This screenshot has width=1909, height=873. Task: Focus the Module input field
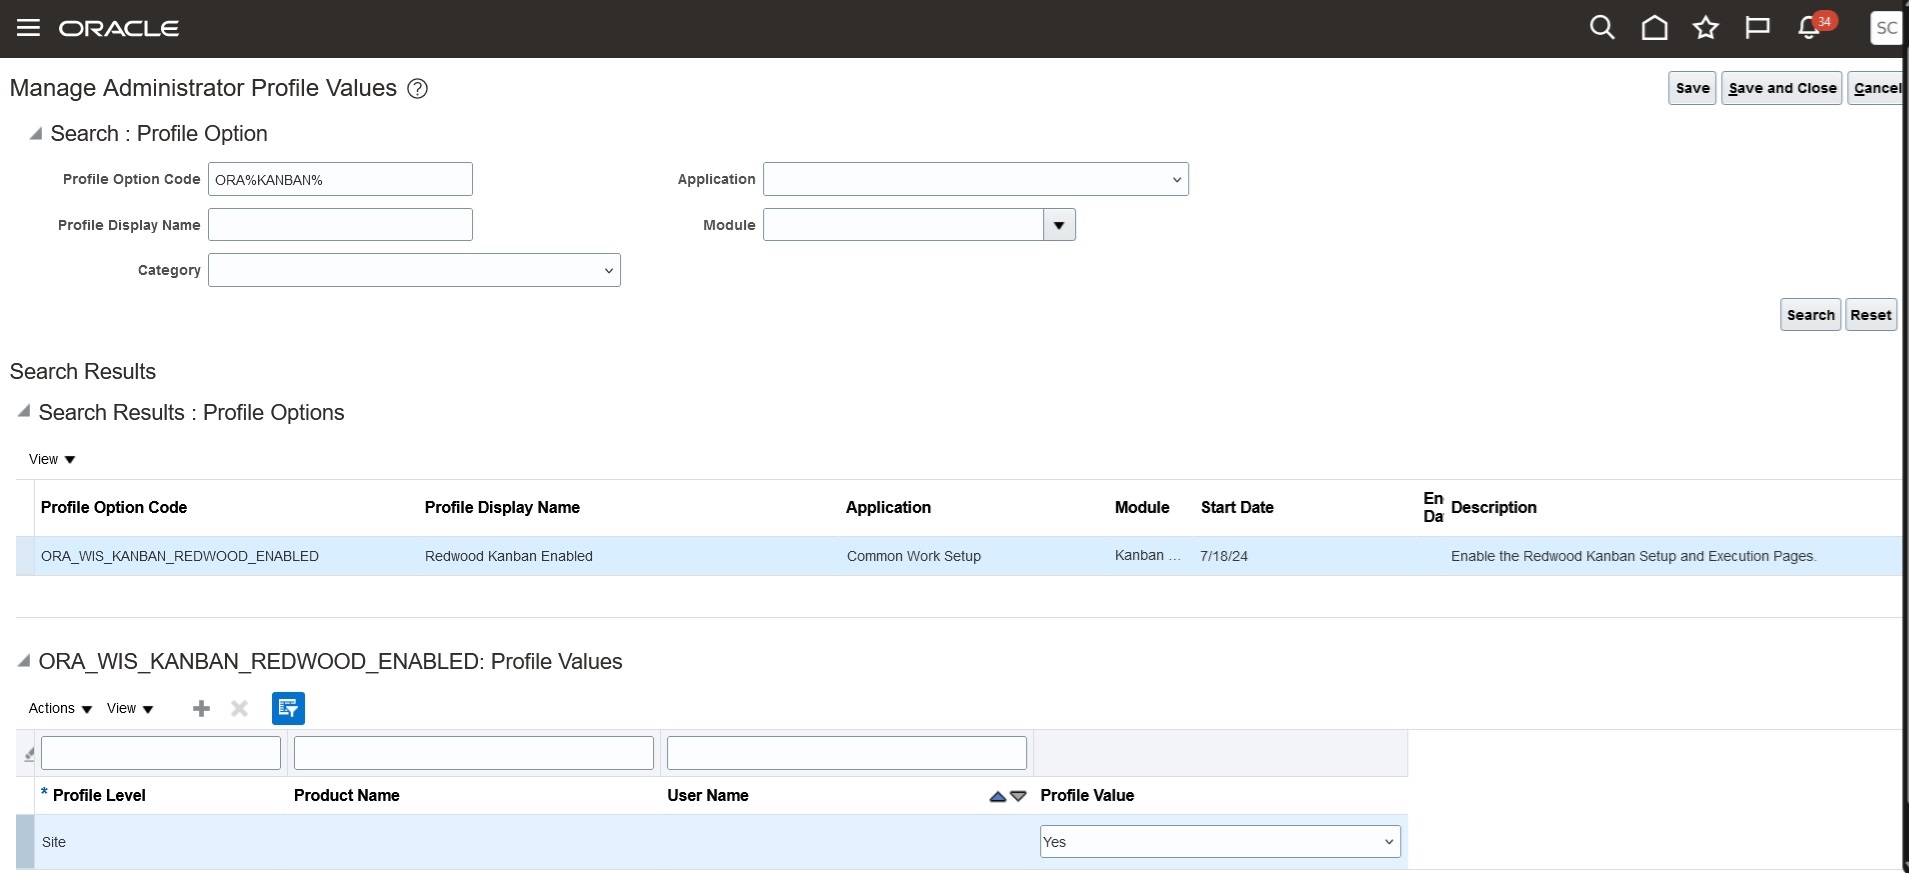[903, 225]
